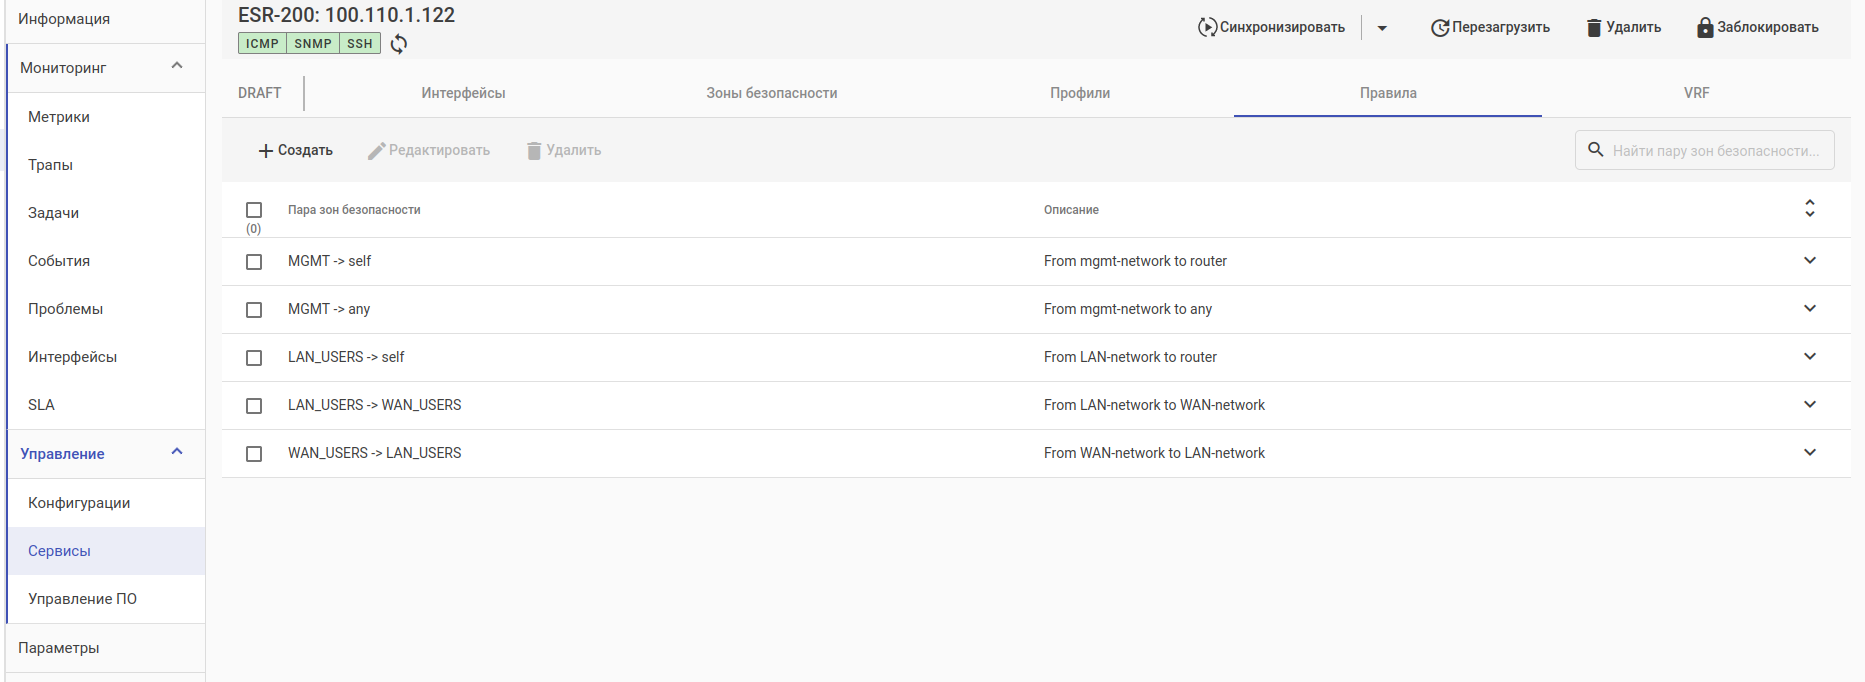Click the refresh status icon near SSH badge
Viewport: 1865px width, 682px height.
(x=399, y=44)
